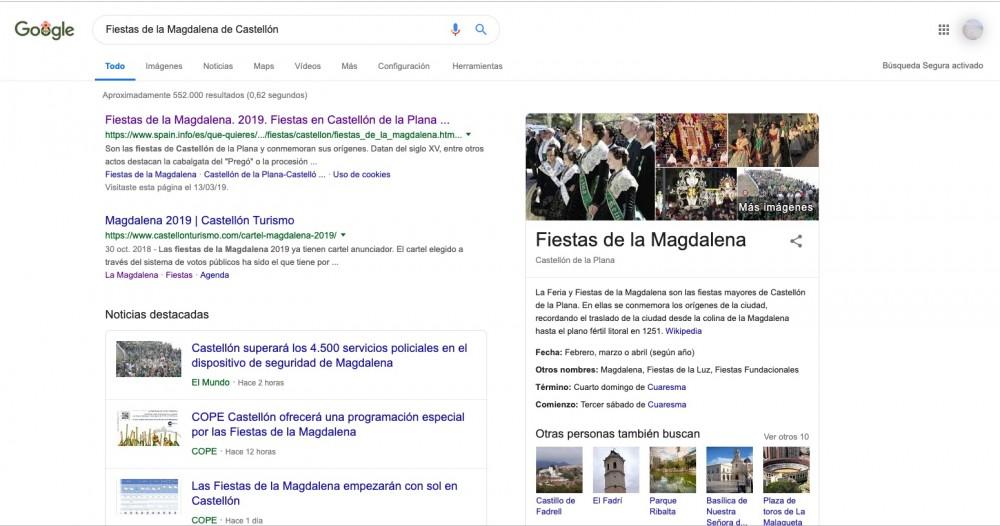Open the Castillo de Fadrell thumbnail
Viewport: 1000px width, 526px height.
tap(559, 470)
